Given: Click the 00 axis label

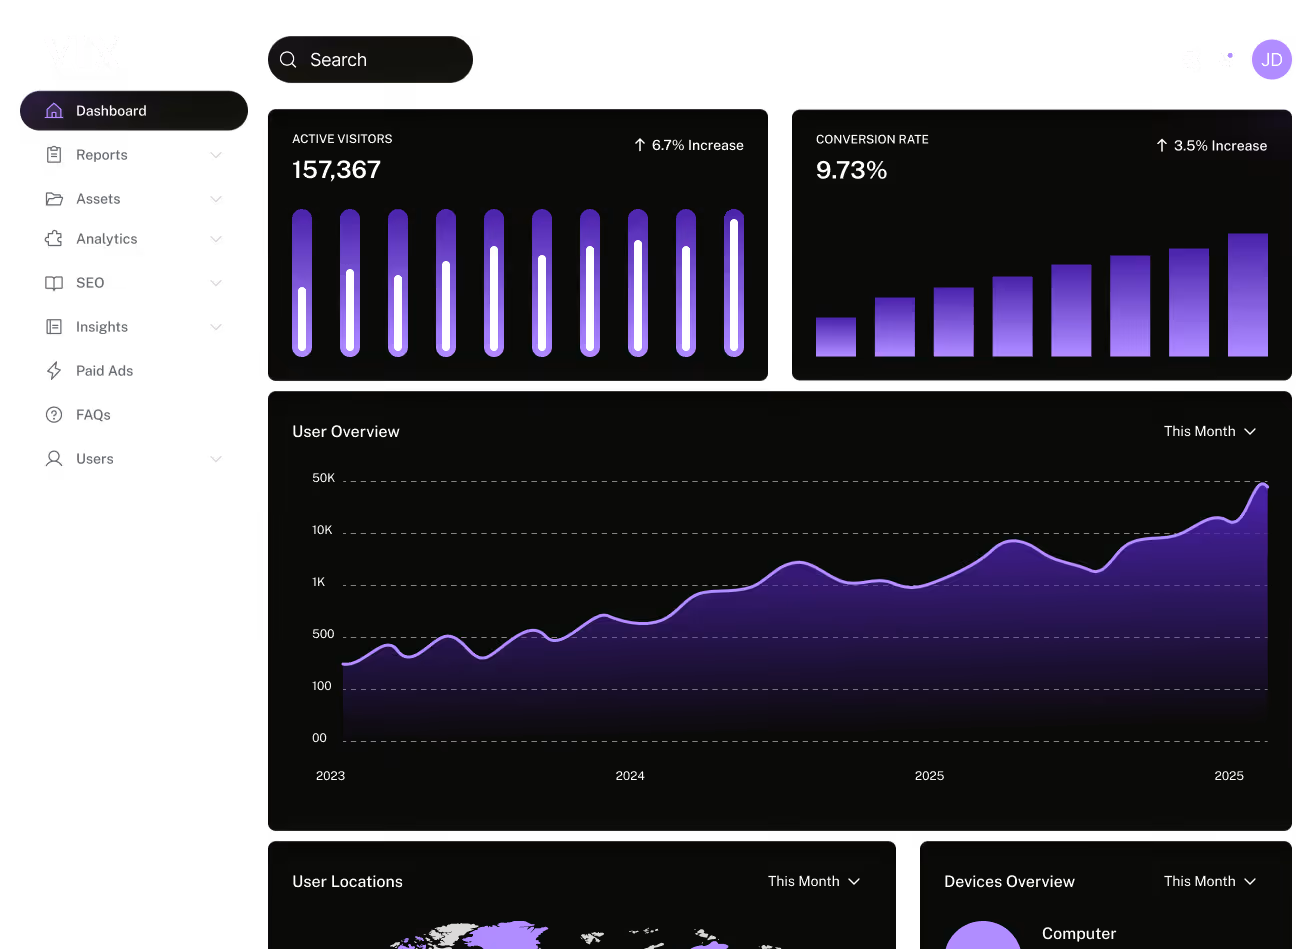Looking at the screenshot, I should point(320,738).
